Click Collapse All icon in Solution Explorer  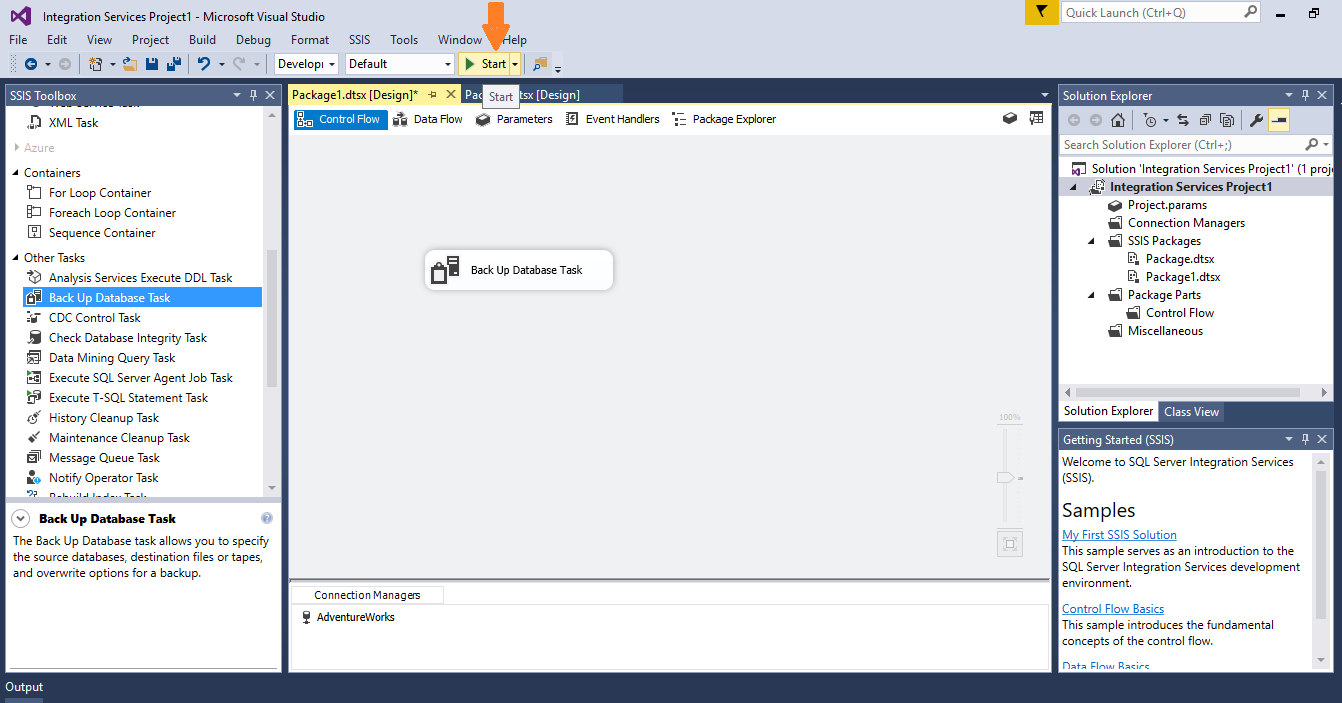(1204, 120)
